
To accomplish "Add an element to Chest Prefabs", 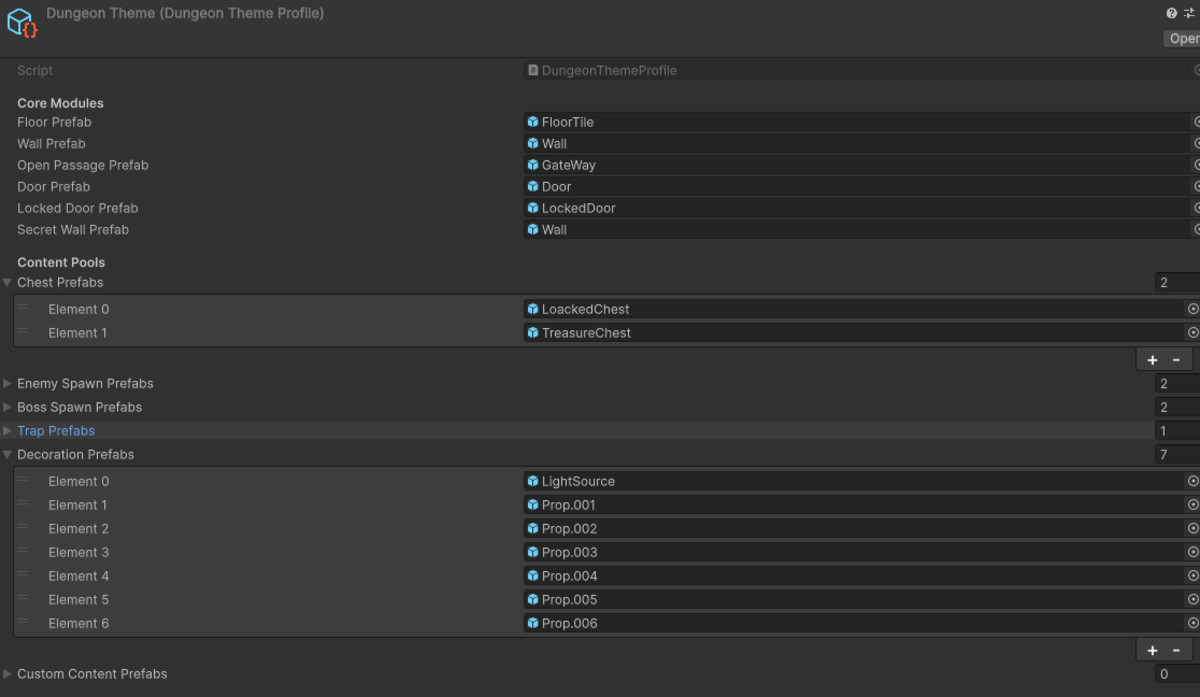I will click(x=1152, y=360).
